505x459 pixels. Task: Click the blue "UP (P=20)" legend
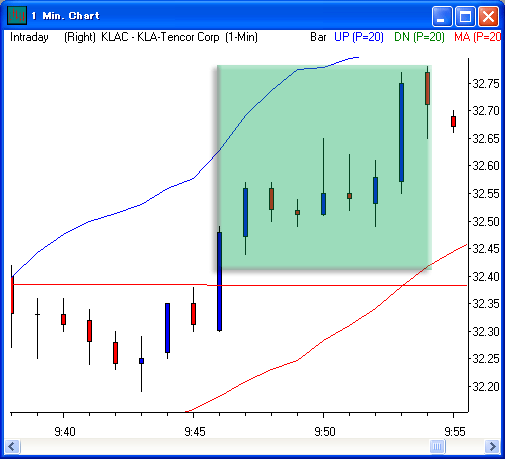[x=359, y=37]
